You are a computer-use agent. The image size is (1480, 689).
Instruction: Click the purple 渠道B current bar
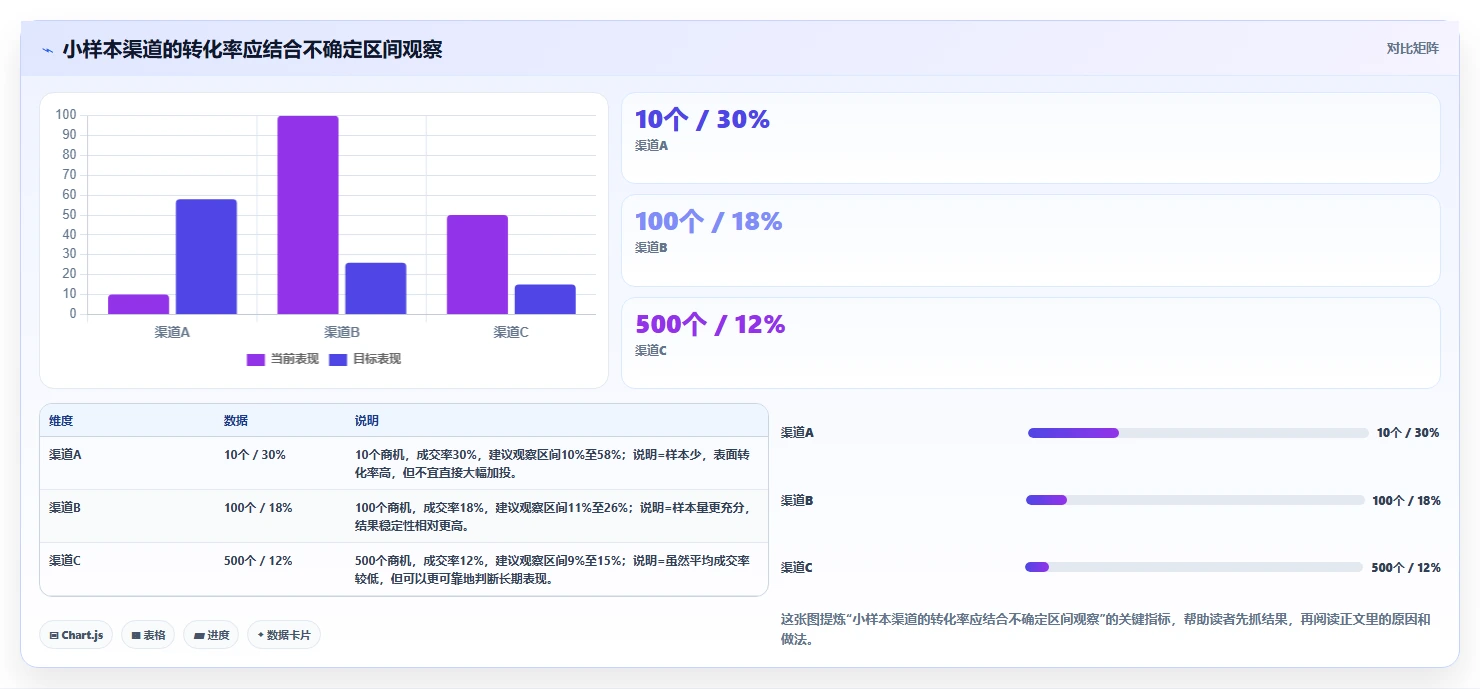click(308, 215)
